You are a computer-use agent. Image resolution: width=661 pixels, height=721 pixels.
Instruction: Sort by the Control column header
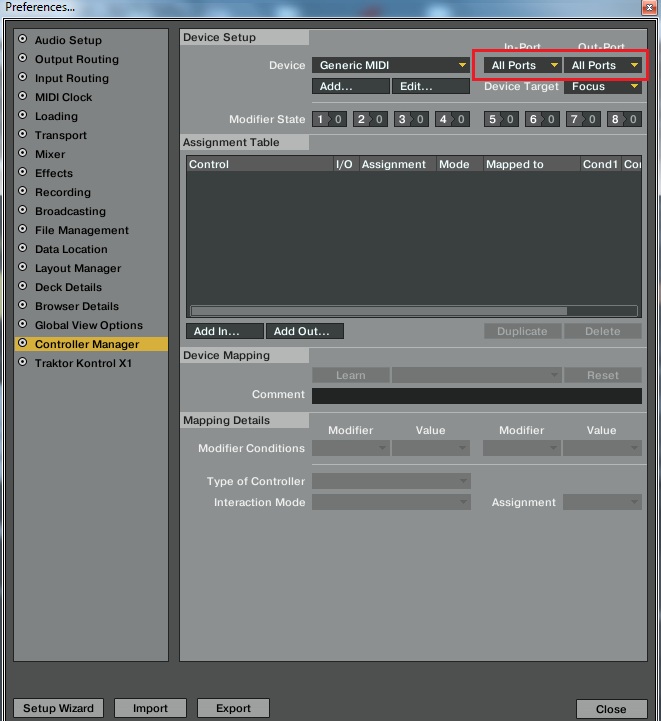(x=260, y=164)
